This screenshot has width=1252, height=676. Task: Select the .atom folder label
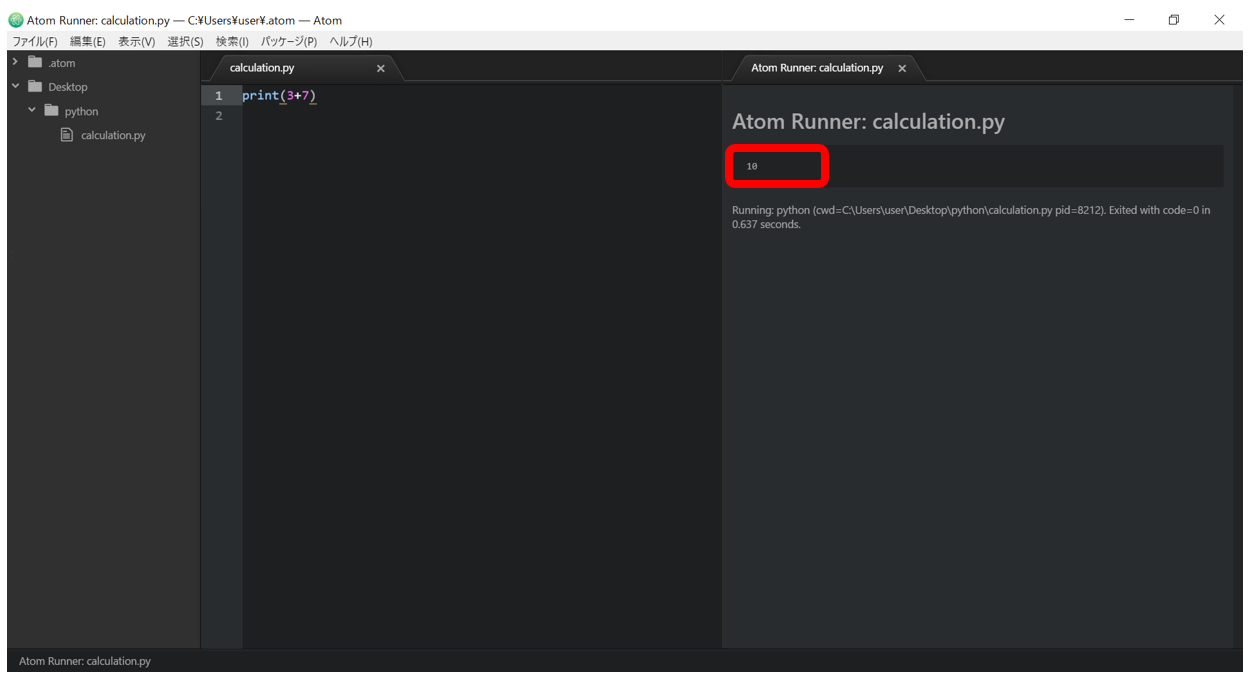(x=62, y=63)
